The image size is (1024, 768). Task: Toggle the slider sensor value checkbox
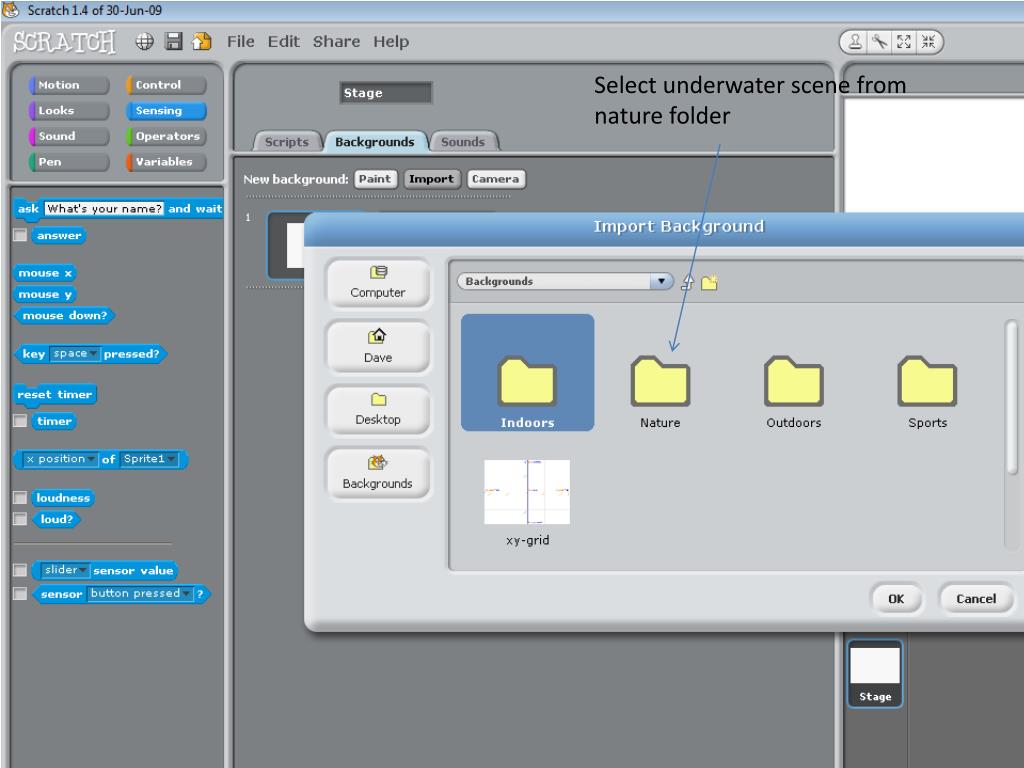pos(20,570)
